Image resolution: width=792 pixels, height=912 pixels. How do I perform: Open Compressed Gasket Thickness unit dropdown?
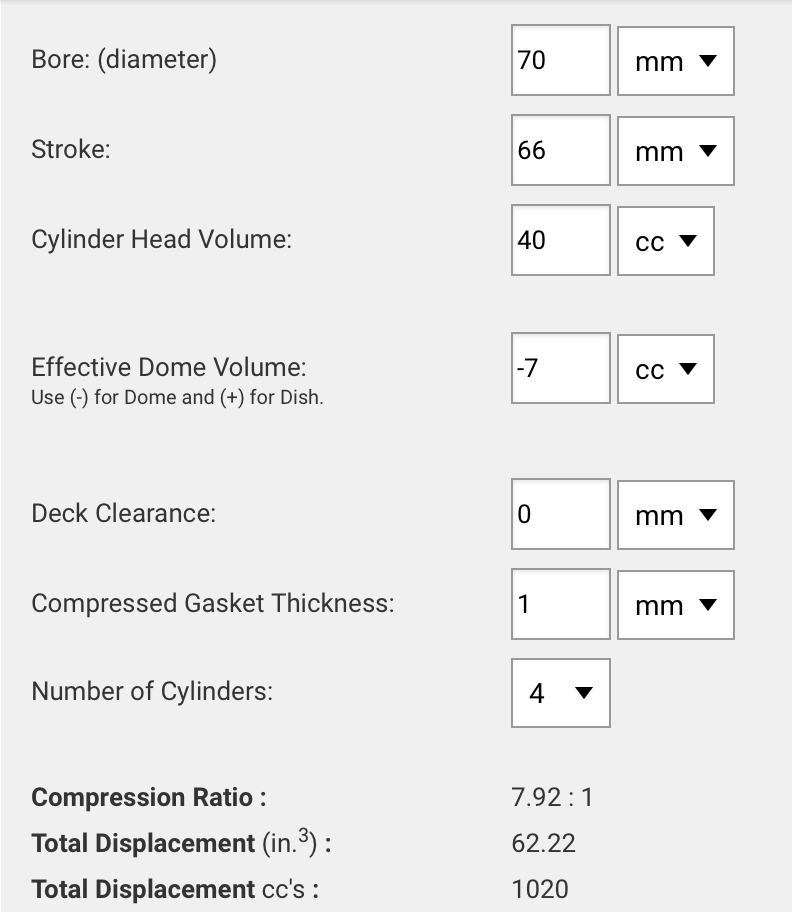[676, 605]
